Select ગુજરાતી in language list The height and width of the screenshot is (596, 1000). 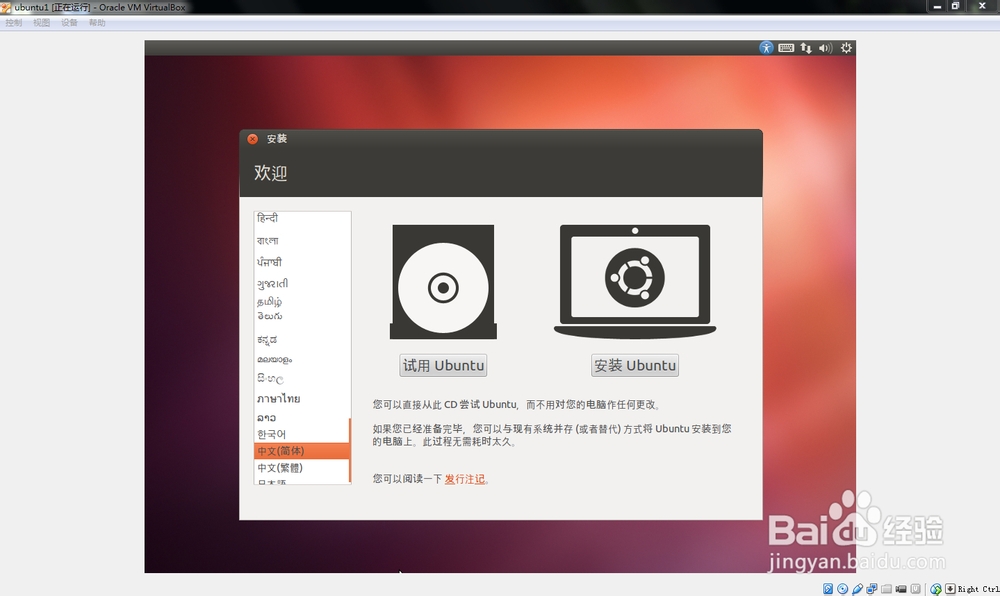point(302,284)
